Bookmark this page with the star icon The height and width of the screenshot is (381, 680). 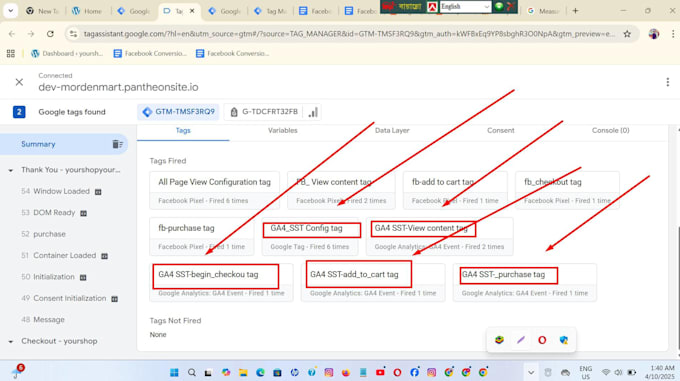[x=627, y=34]
